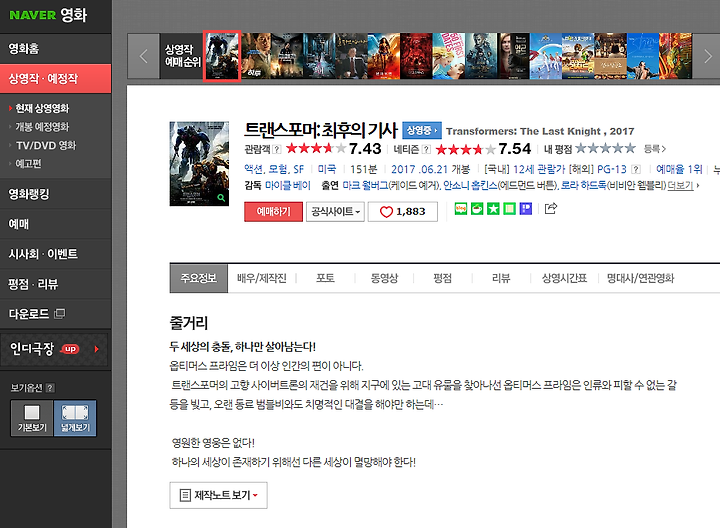Viewport: 720px width, 528px height.
Task: Click the PG-13 rating help icon
Action: [x=636, y=169]
